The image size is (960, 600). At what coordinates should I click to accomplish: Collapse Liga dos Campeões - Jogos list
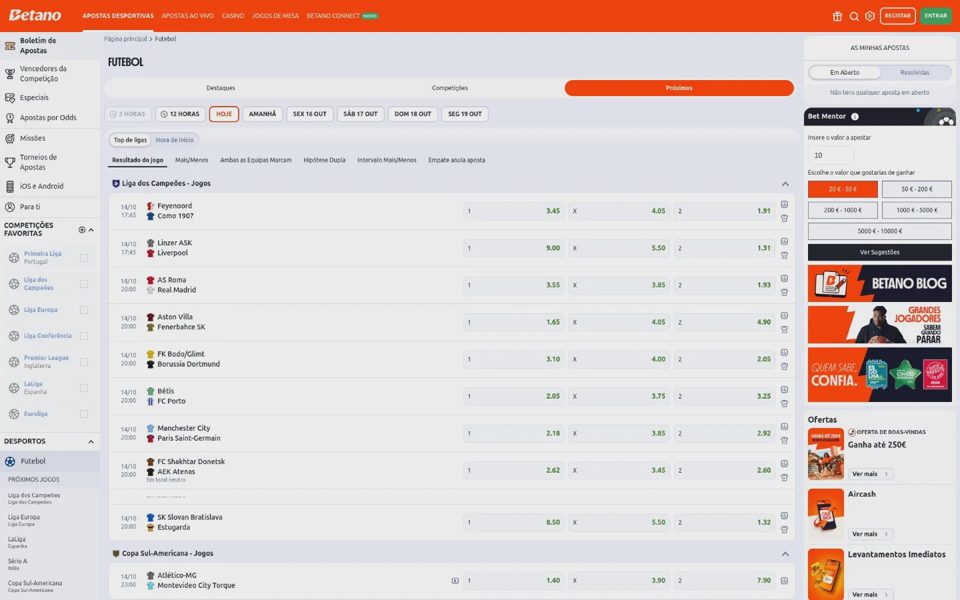[x=786, y=184]
